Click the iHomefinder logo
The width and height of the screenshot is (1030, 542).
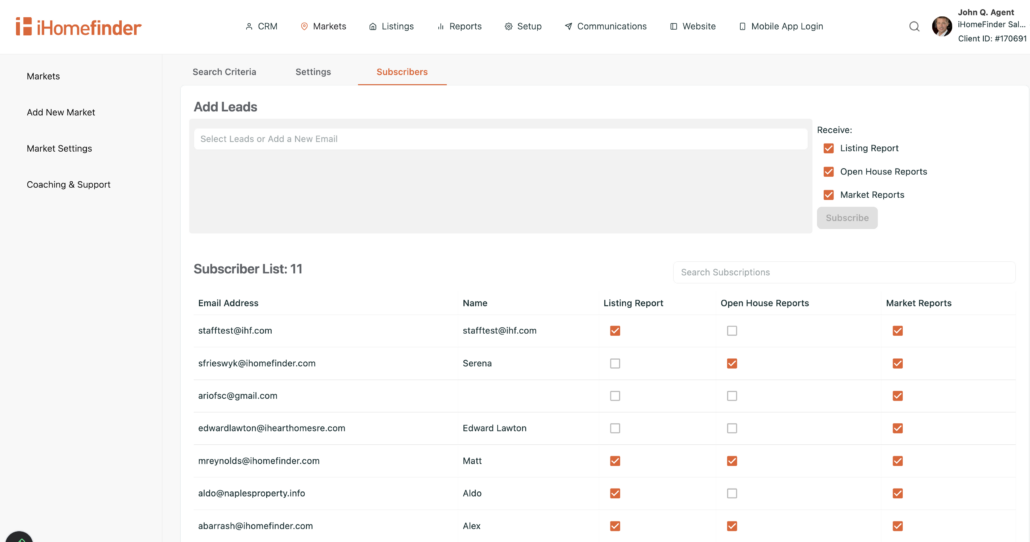[78, 27]
